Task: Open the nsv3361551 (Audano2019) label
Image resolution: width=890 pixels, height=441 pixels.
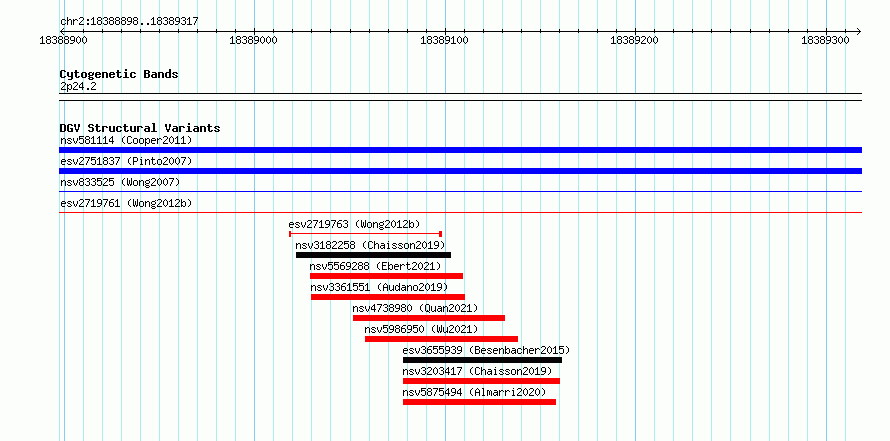Action: click(379, 287)
